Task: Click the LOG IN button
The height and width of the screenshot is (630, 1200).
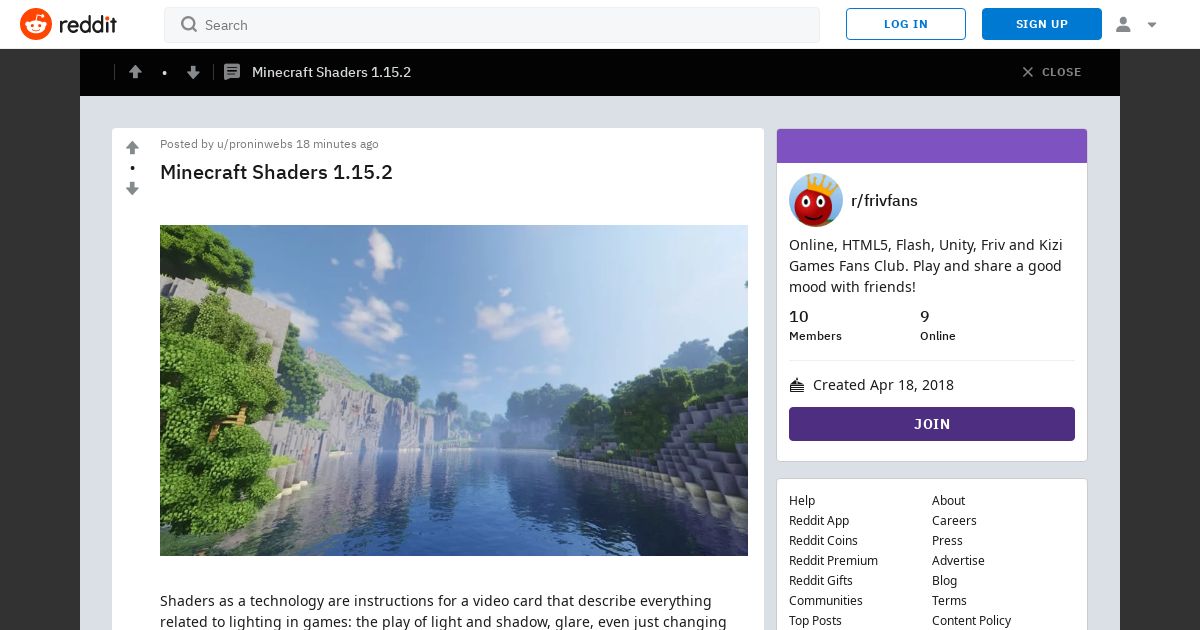Action: (906, 24)
